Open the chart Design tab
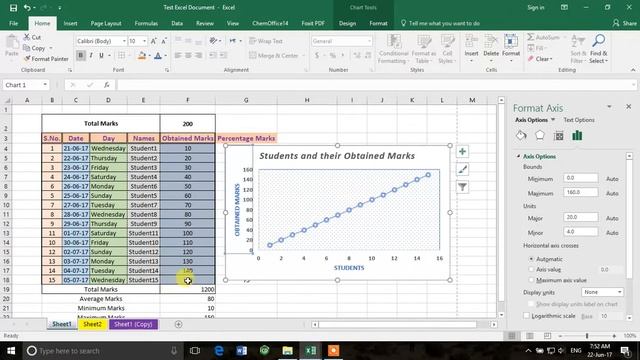This screenshot has width=640, height=360. (347, 23)
